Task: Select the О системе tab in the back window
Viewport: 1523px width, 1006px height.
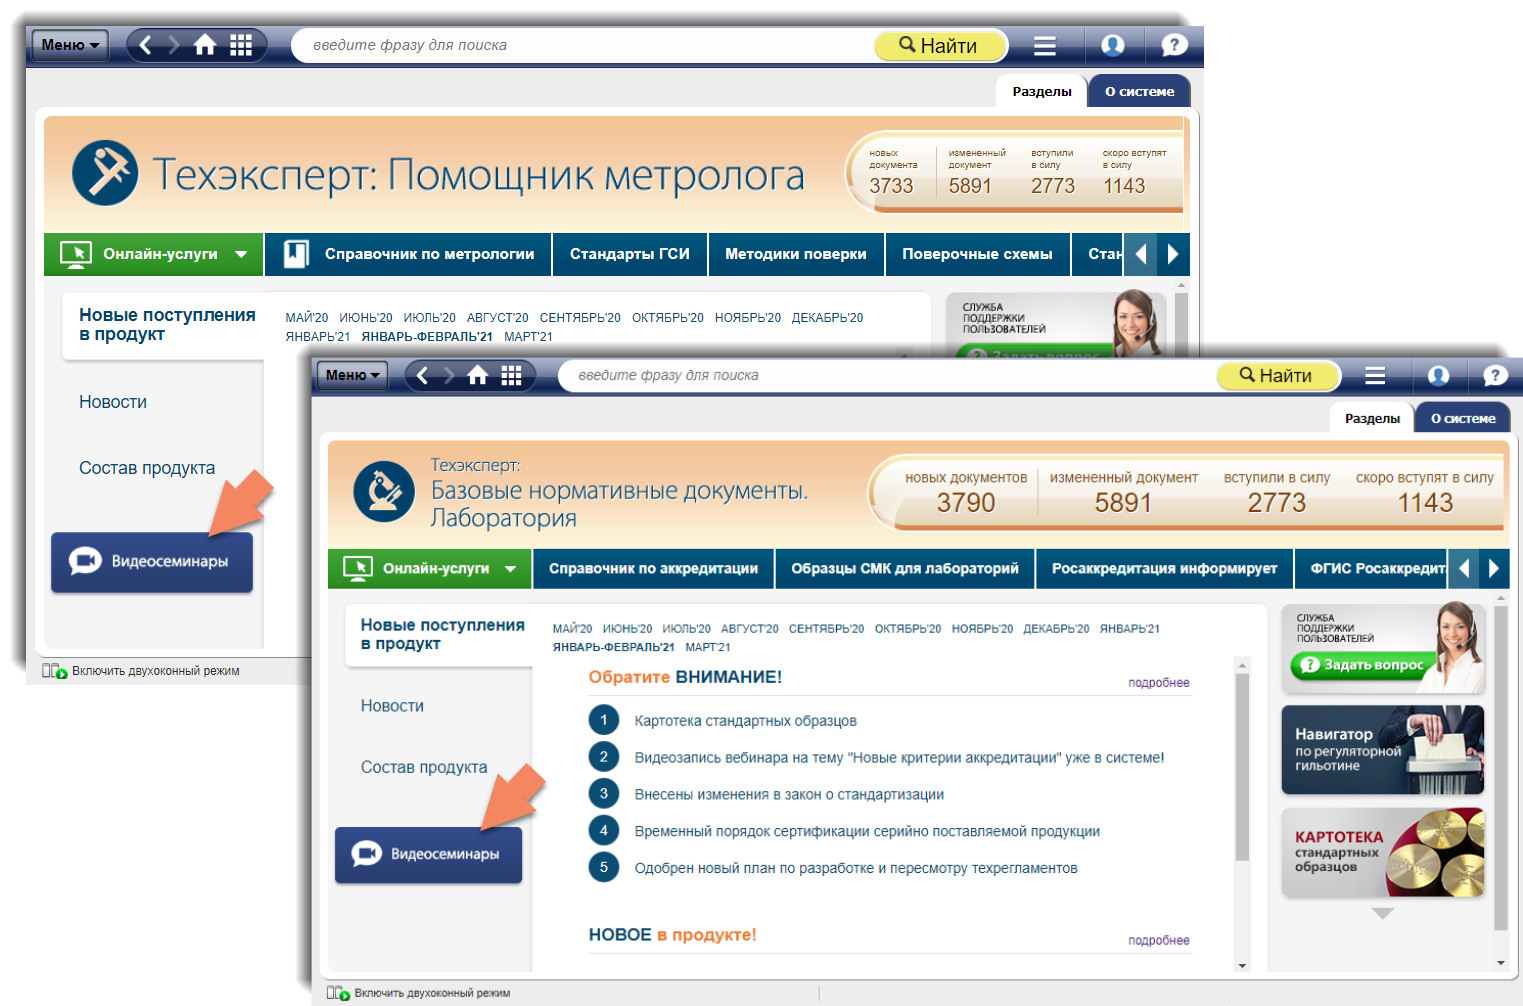Action: [1139, 91]
